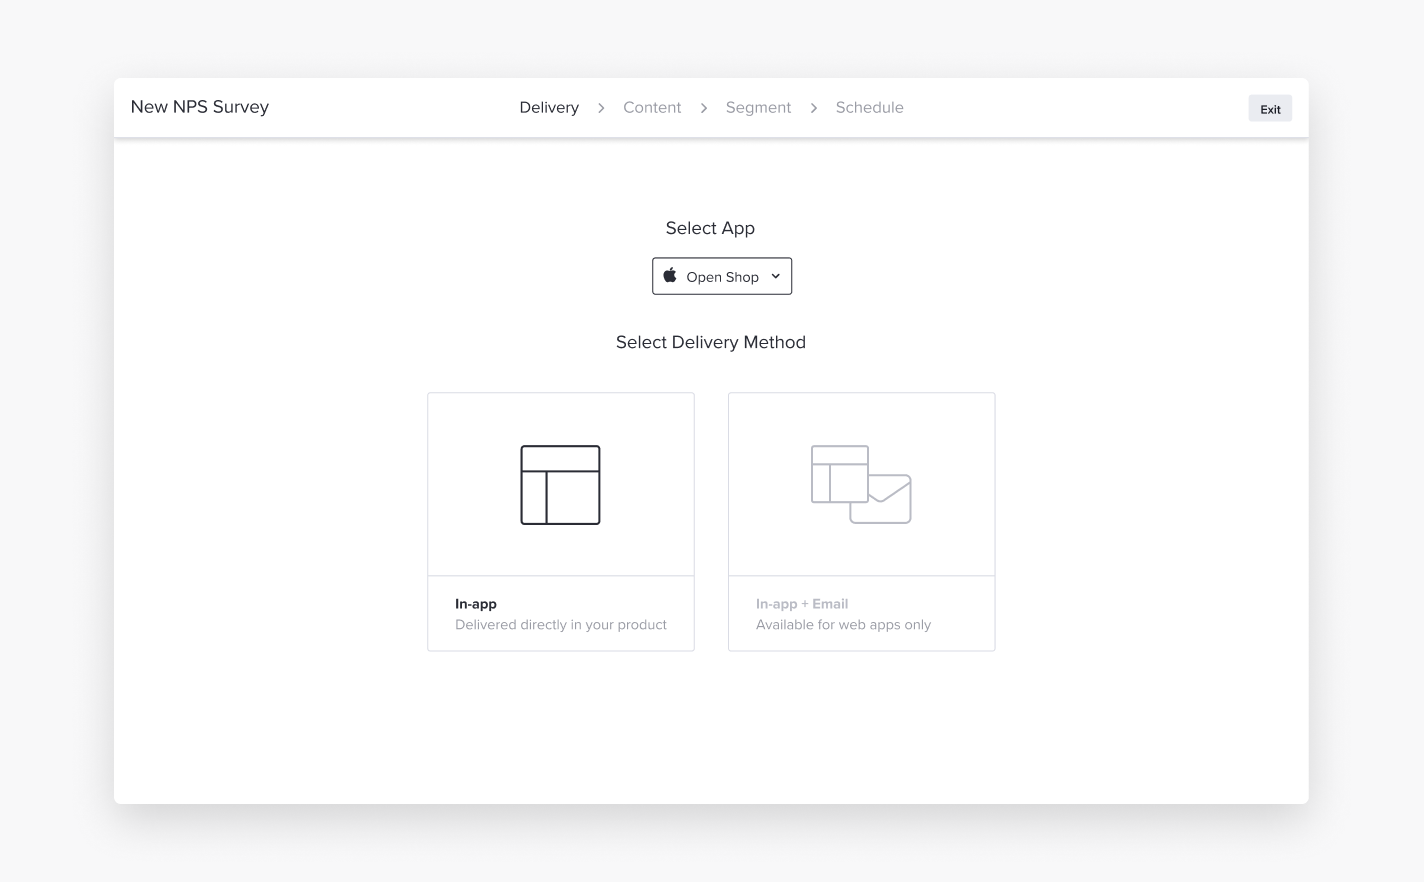Go to the Delivery step

549,107
